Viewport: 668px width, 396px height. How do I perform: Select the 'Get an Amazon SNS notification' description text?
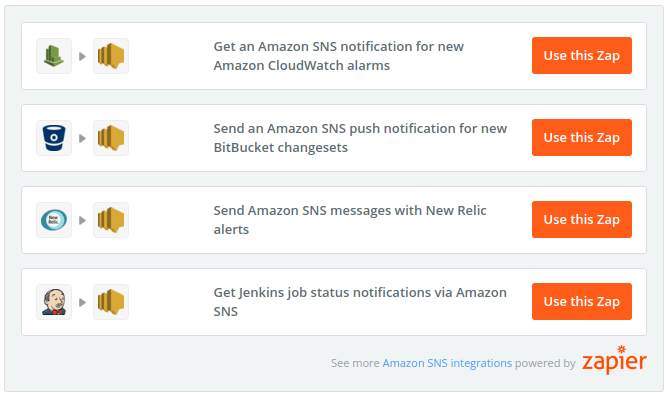click(339, 56)
